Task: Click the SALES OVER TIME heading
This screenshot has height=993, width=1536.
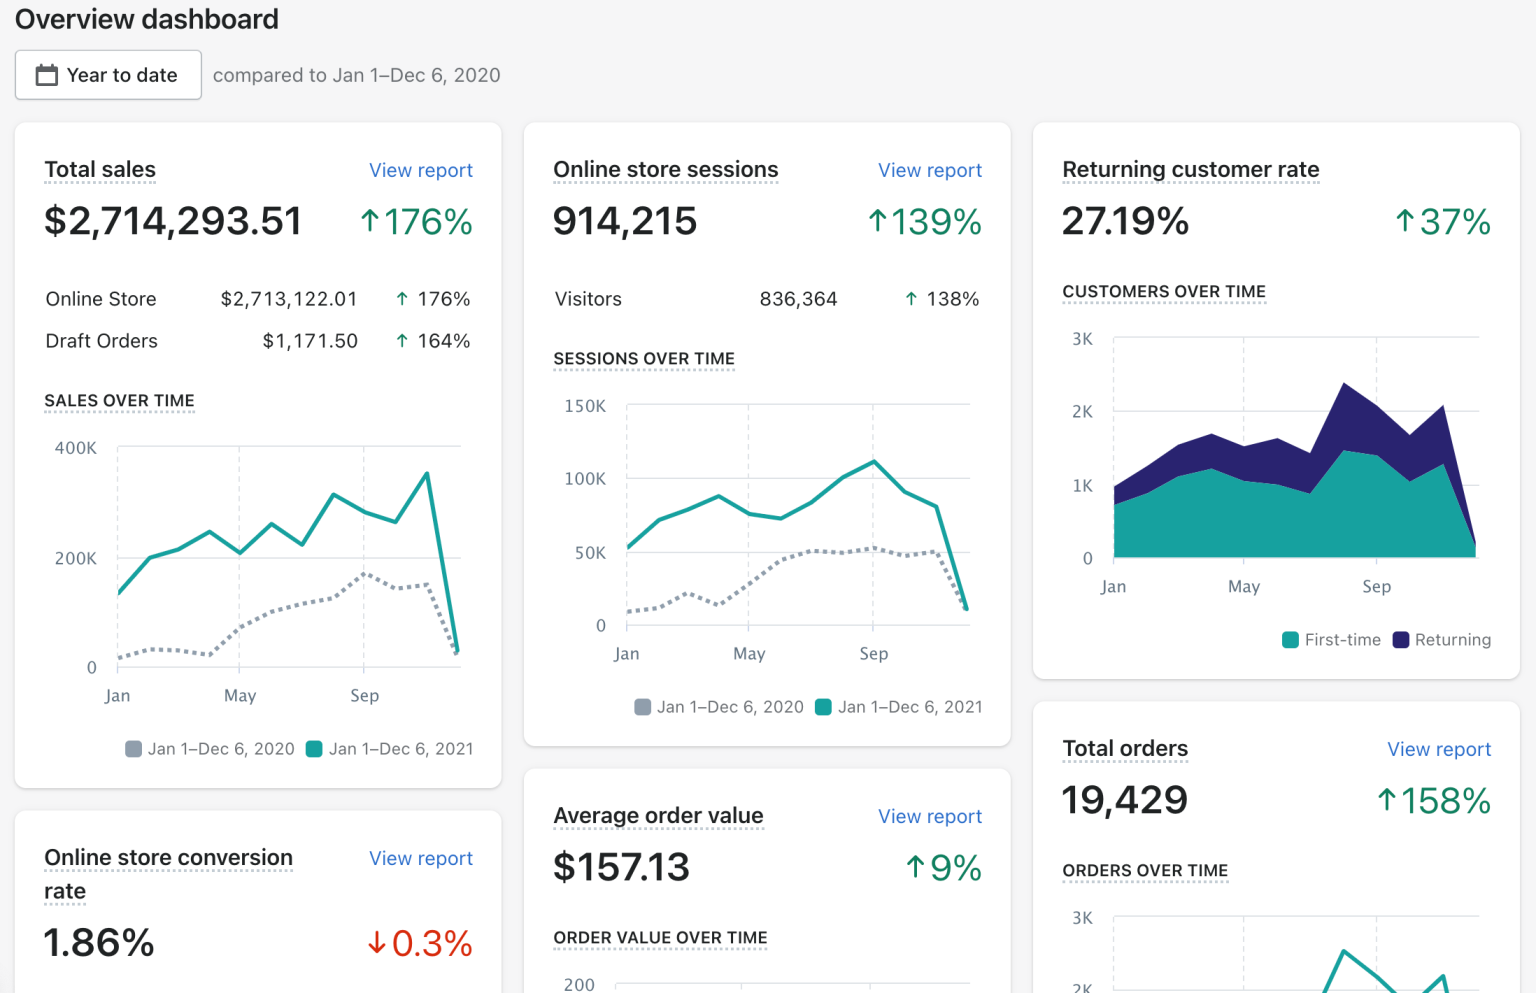Action: pos(119,401)
